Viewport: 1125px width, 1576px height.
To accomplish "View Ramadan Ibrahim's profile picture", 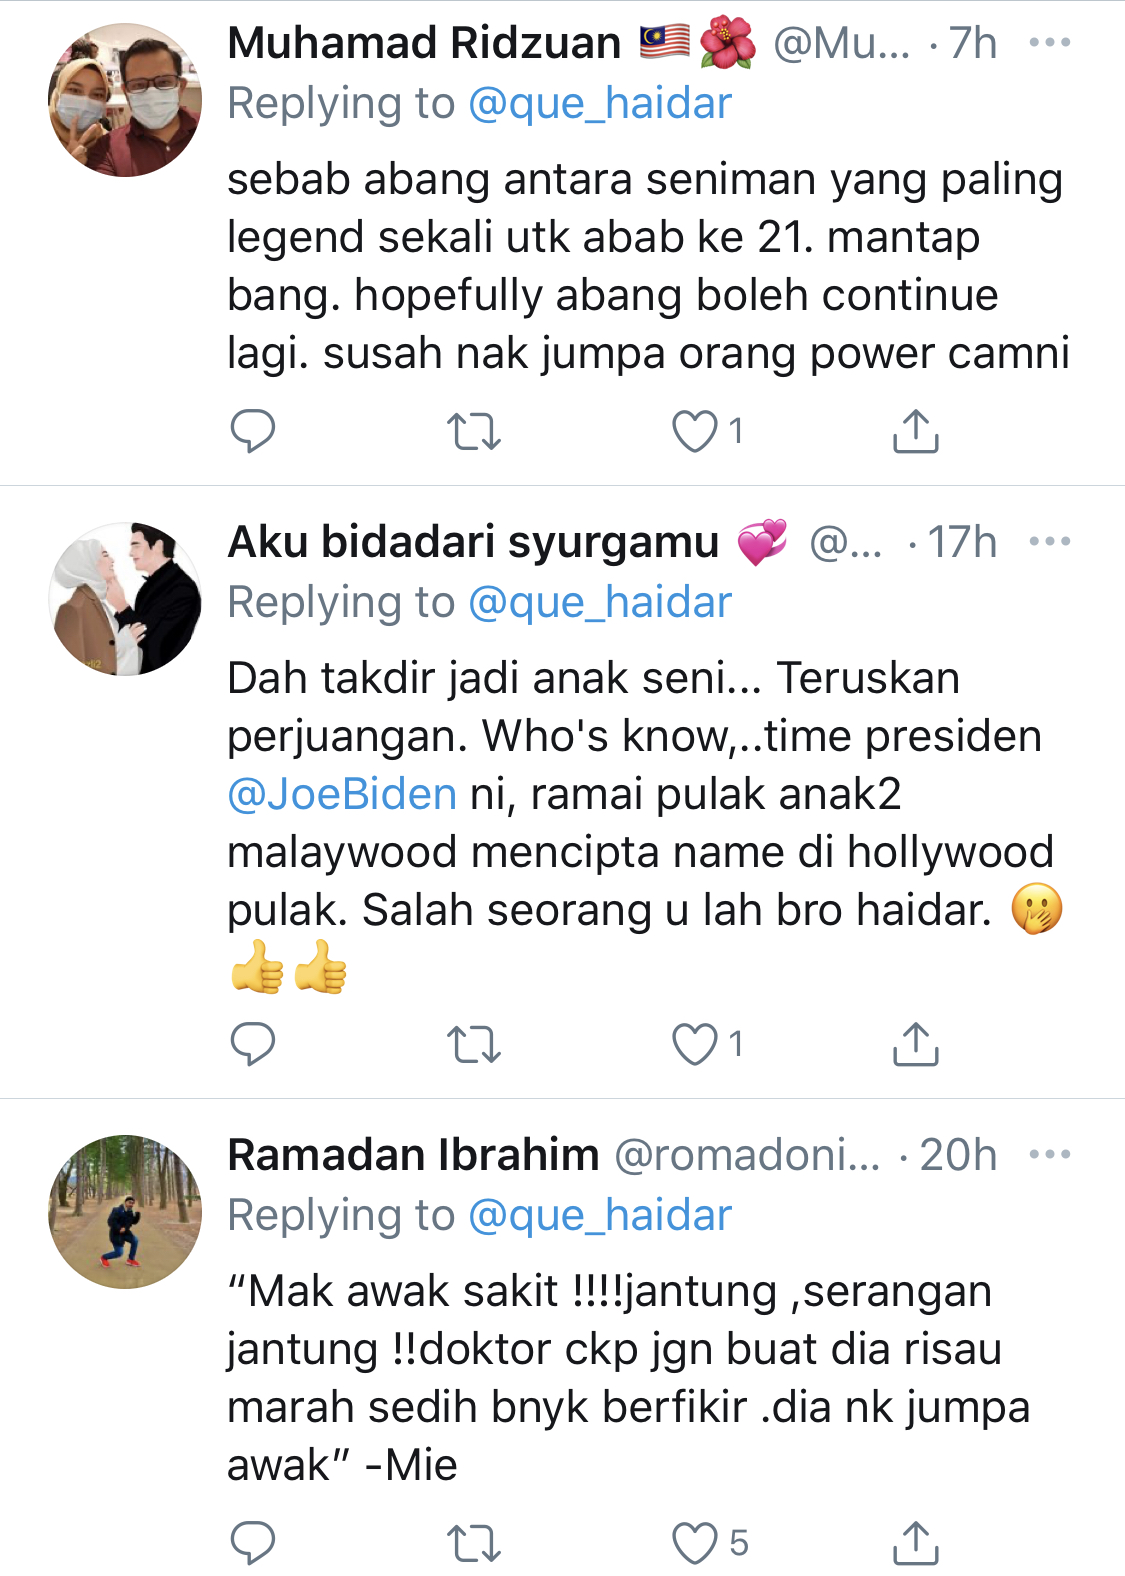I will tap(125, 1211).
